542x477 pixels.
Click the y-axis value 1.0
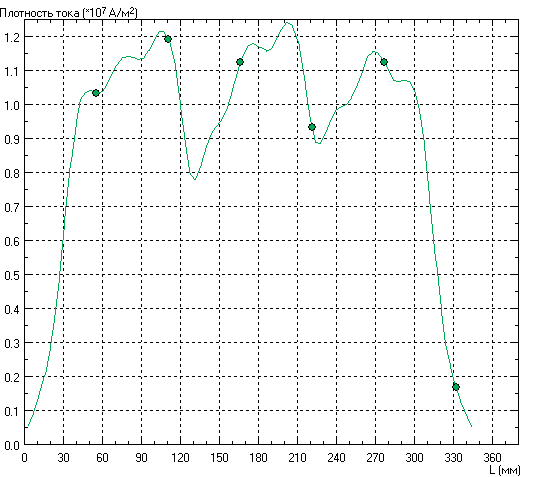point(12,105)
